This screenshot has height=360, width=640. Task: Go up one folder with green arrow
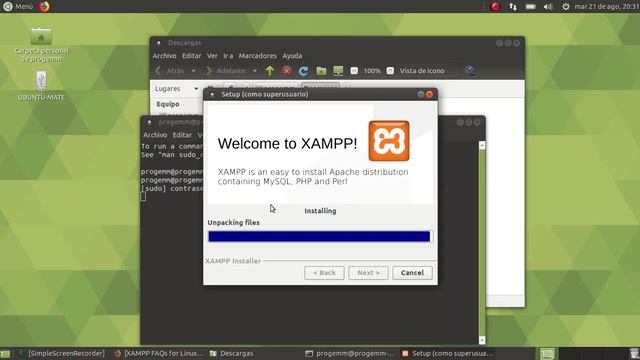pos(270,71)
